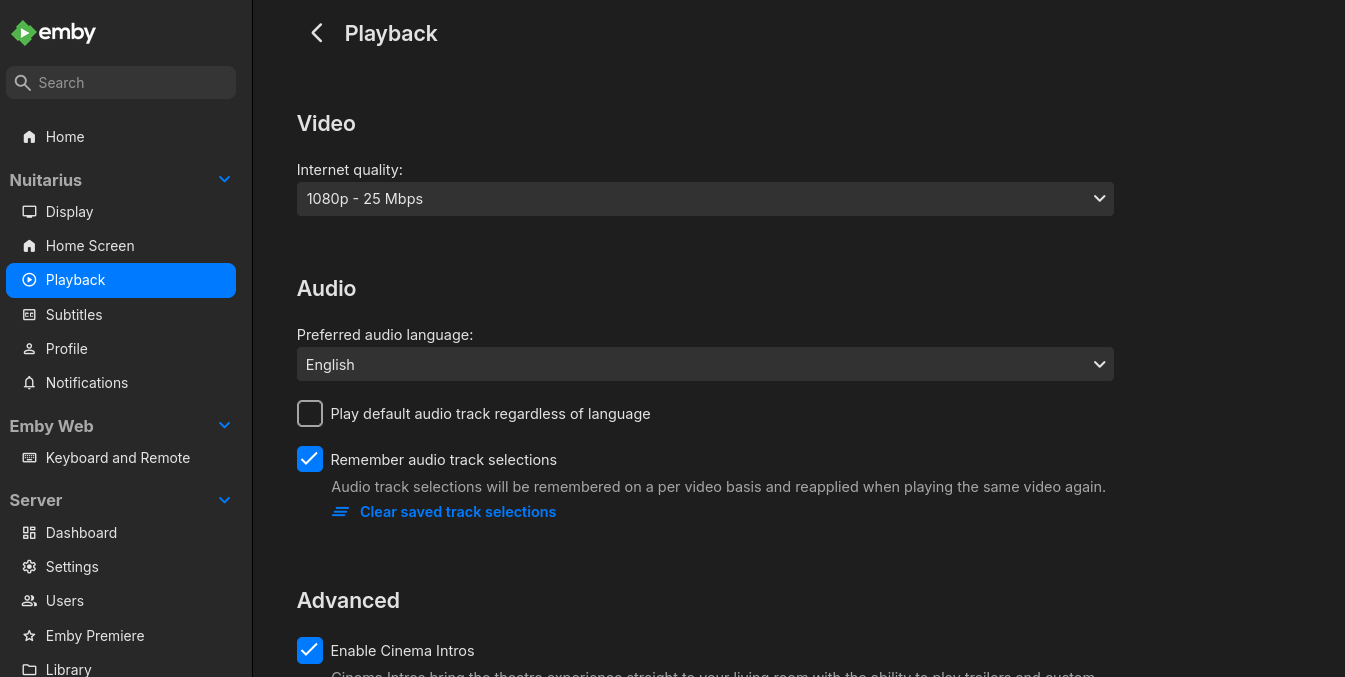Screen dimensions: 1345x677
Task: Click the Dashboard grid icon
Action: pos(29,533)
